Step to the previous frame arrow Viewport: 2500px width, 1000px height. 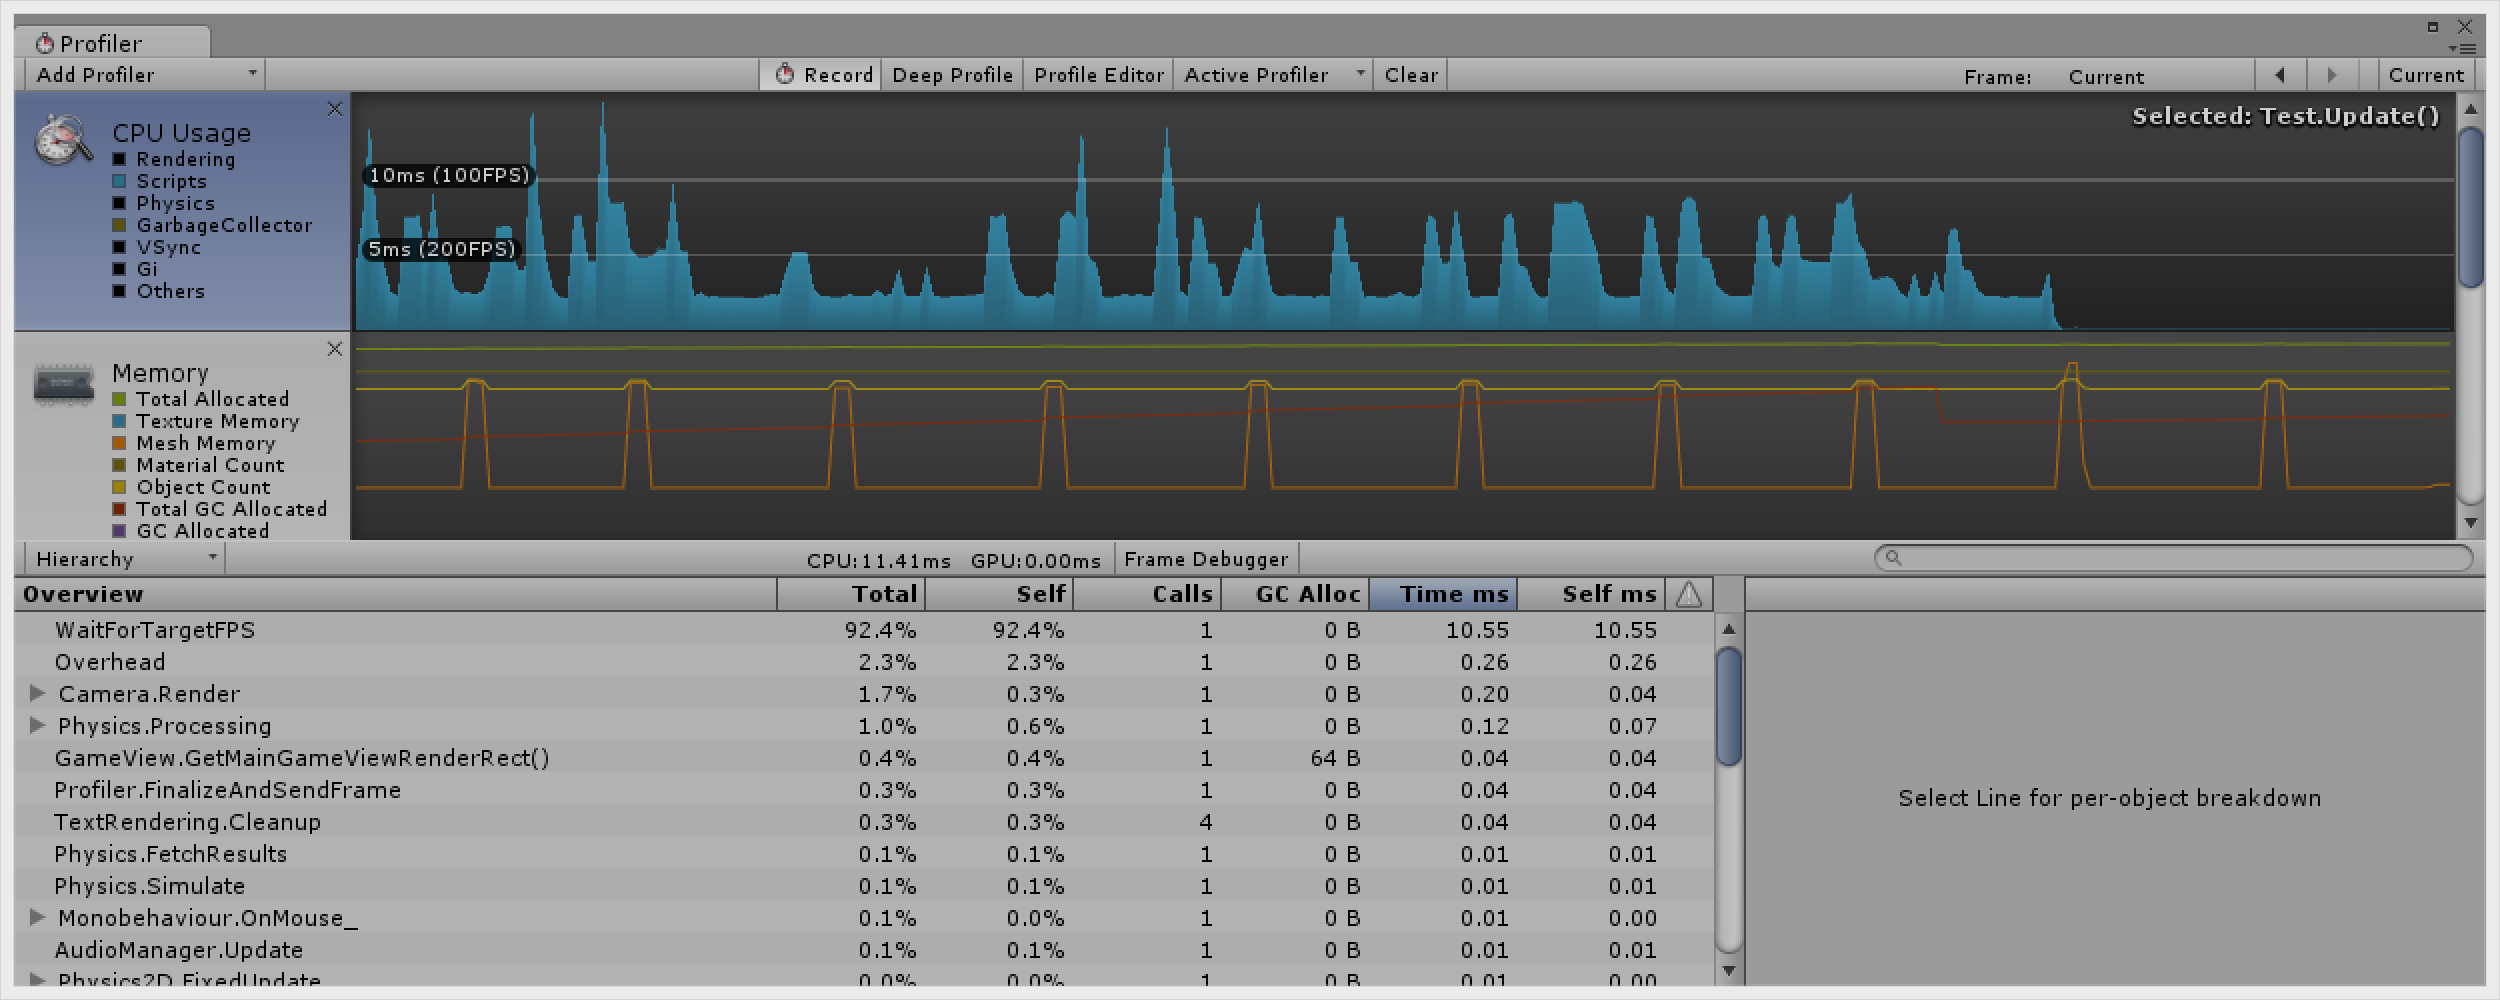pos(2280,75)
